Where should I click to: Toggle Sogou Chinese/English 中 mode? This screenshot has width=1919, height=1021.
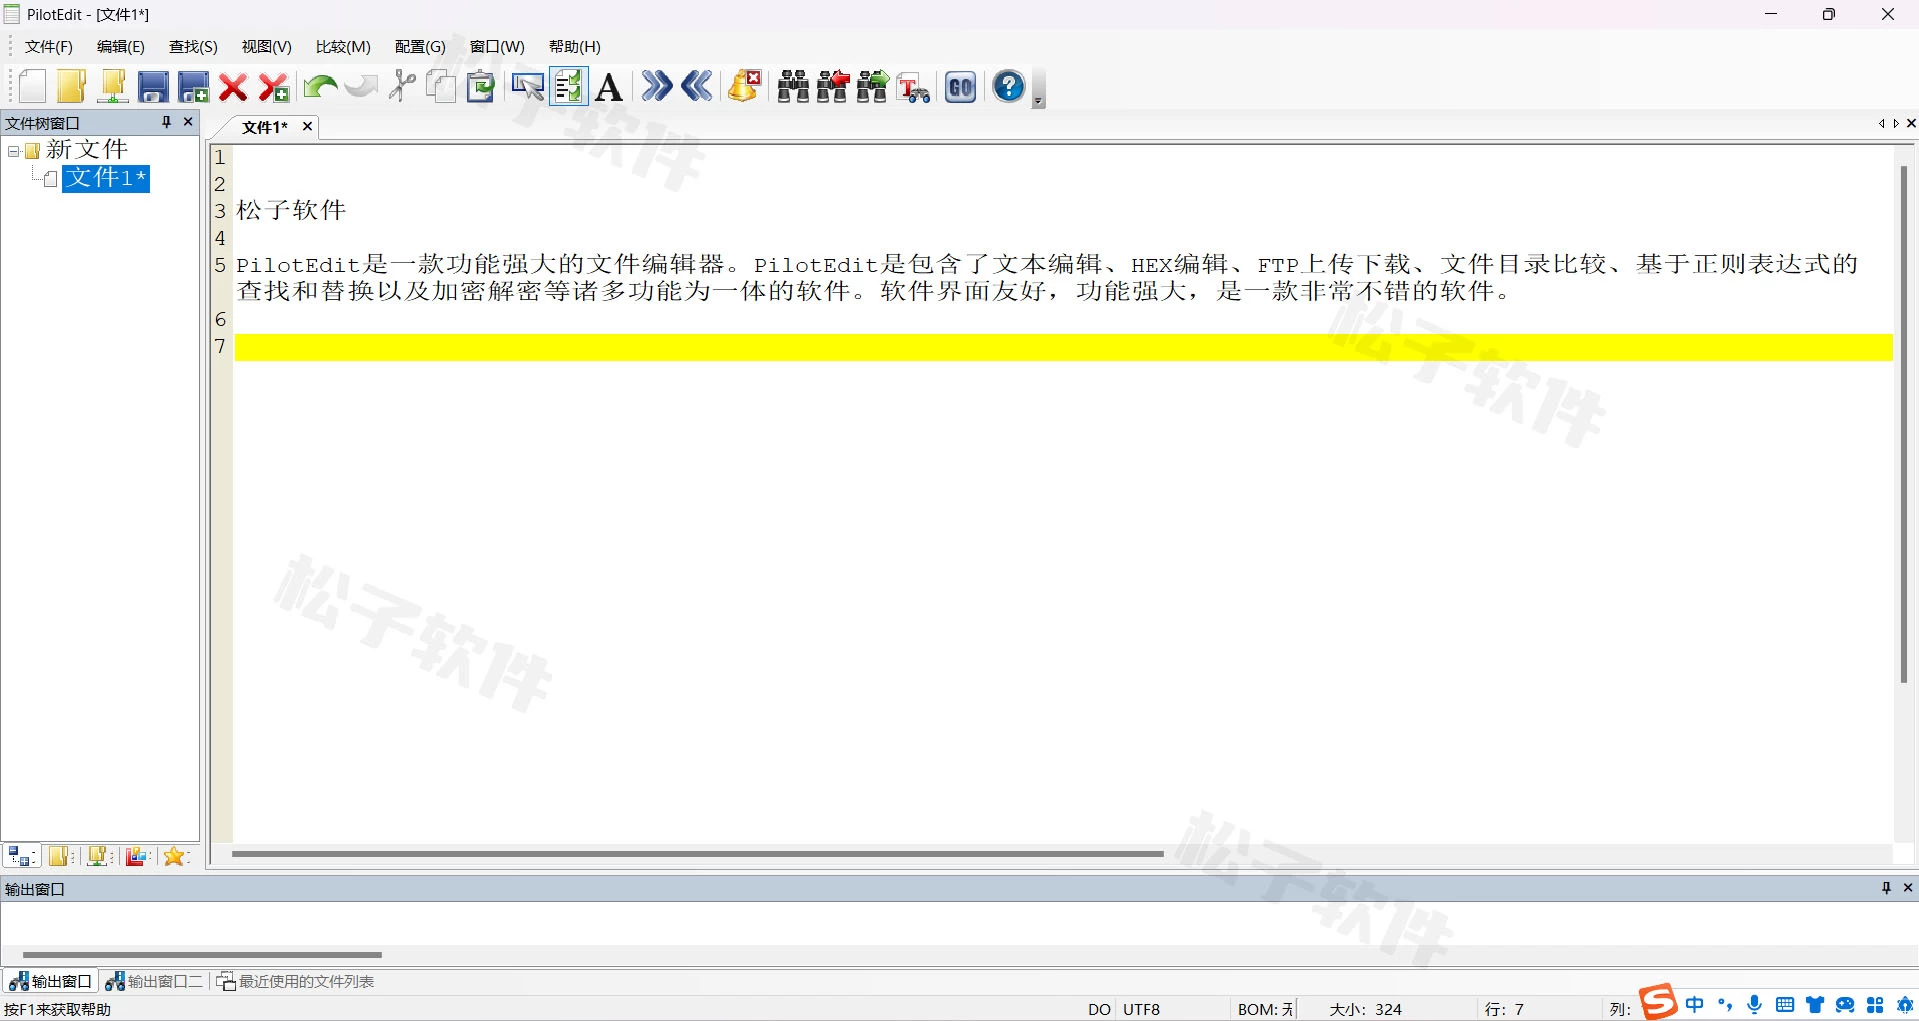click(1694, 1005)
